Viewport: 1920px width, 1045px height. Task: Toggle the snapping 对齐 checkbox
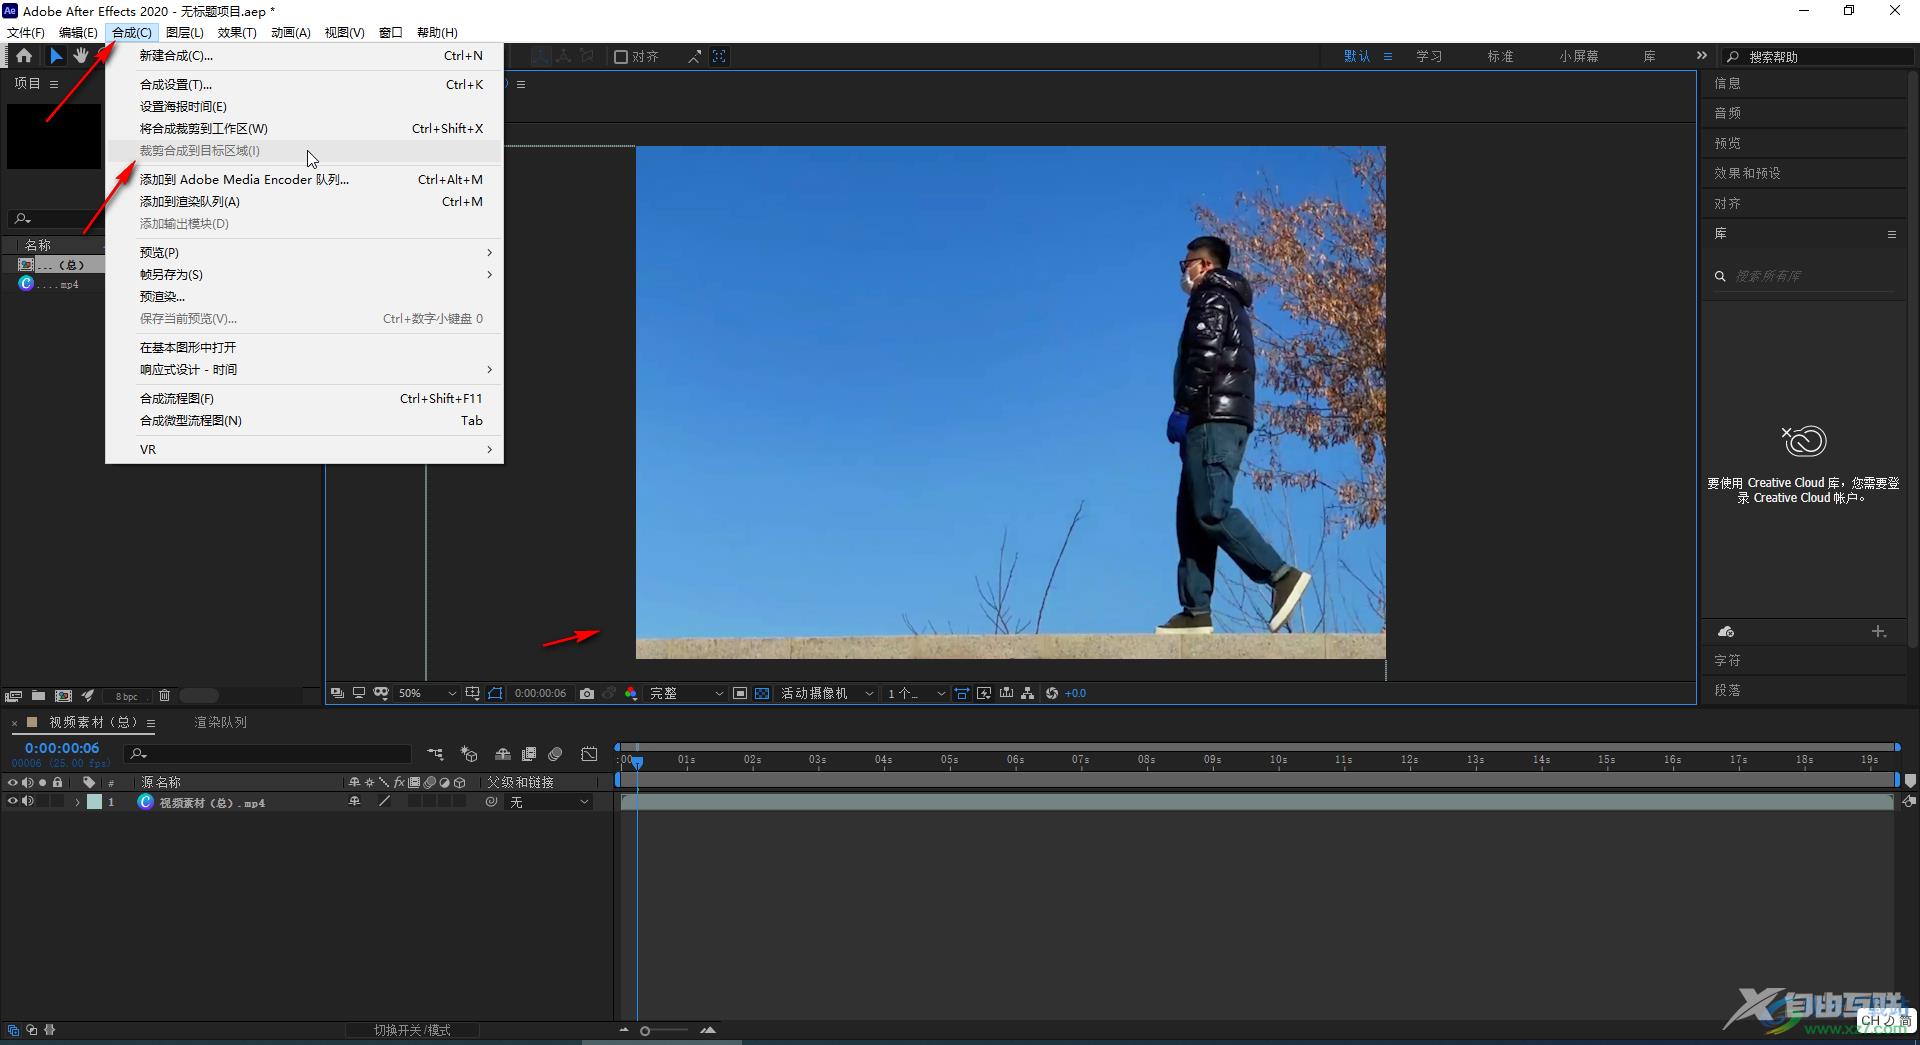621,57
